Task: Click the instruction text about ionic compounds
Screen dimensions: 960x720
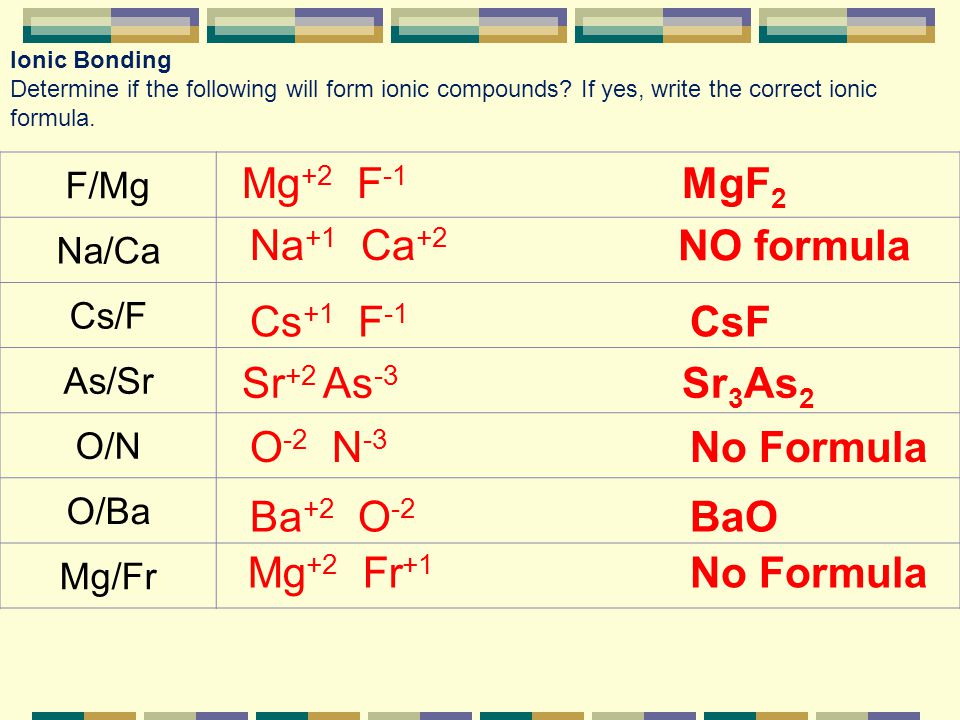Action: coord(443,103)
